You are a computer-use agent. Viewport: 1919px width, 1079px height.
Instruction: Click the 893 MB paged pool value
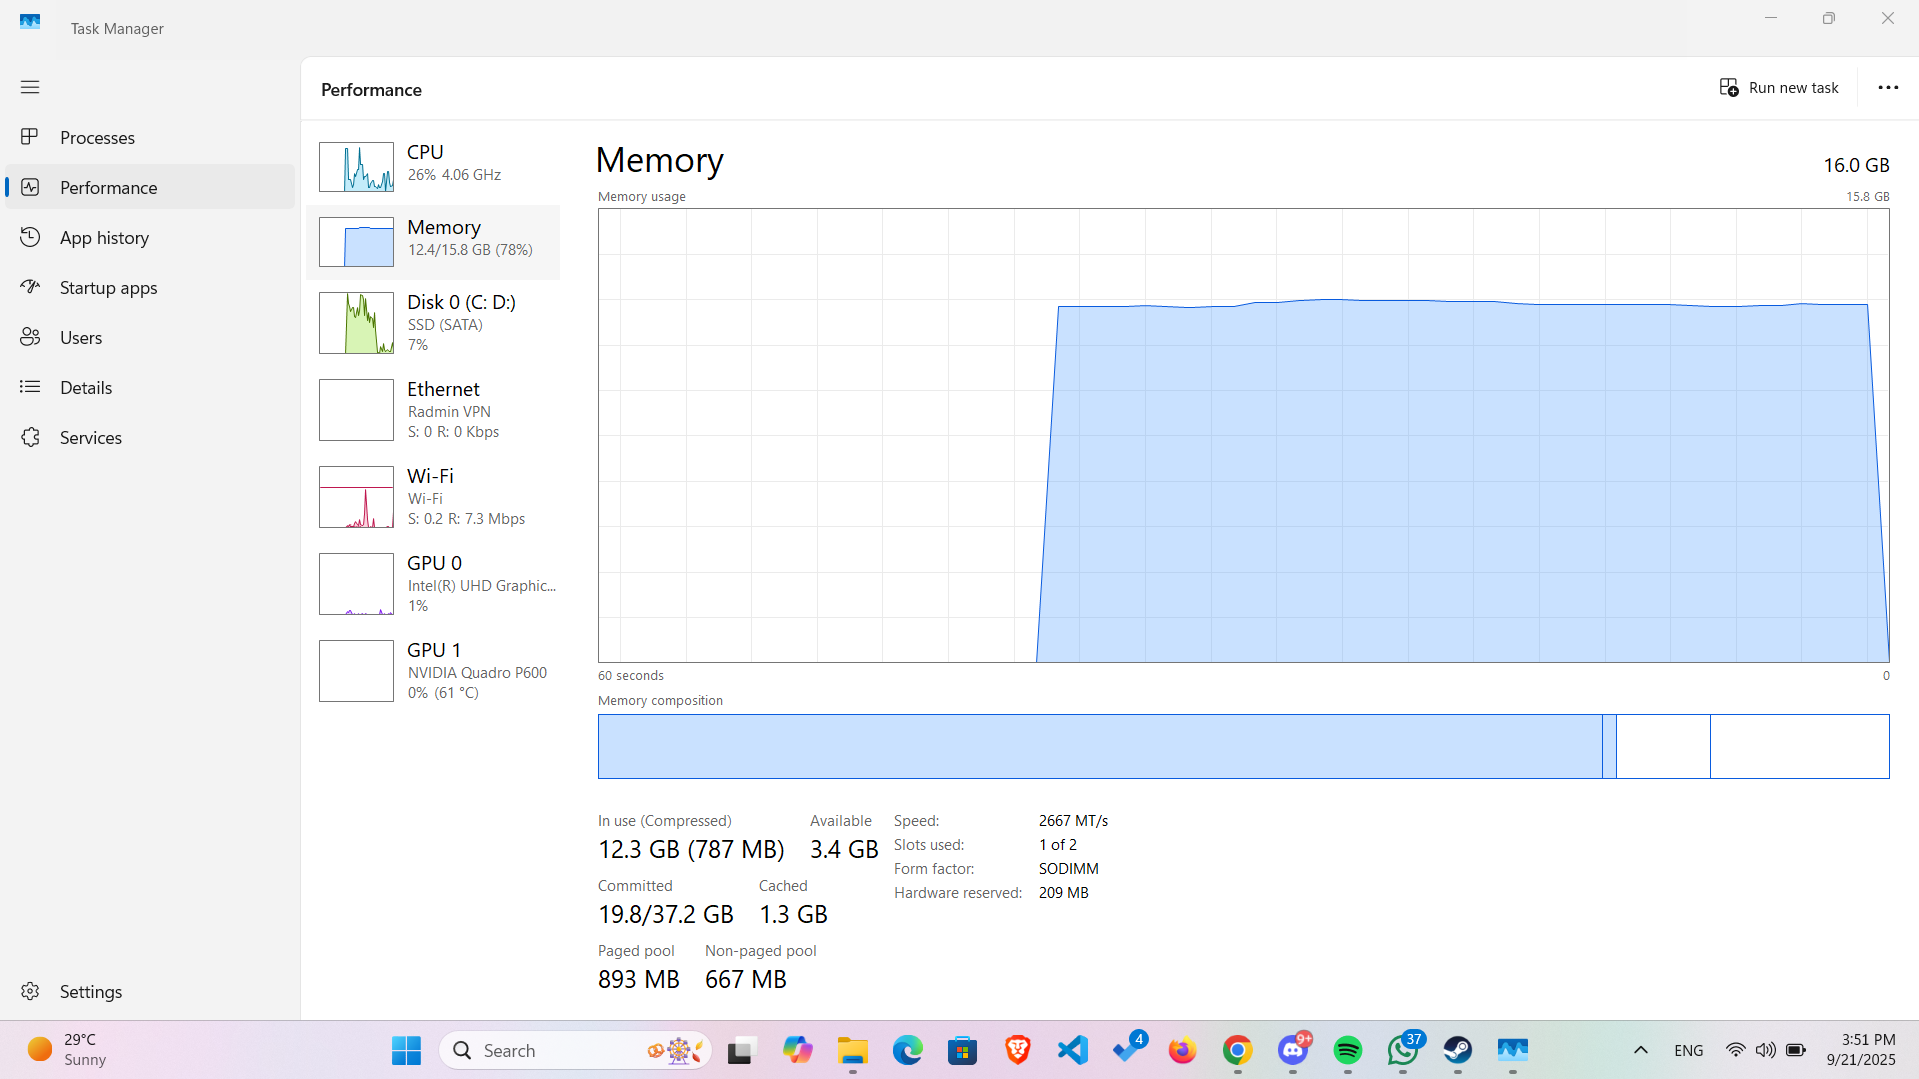639,979
